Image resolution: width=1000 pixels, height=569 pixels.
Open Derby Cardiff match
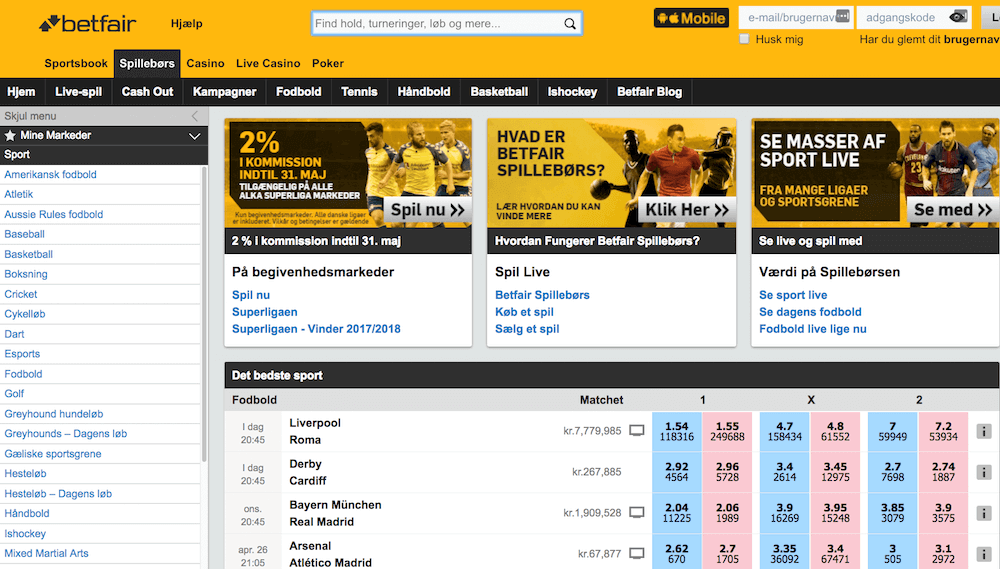pos(307,472)
